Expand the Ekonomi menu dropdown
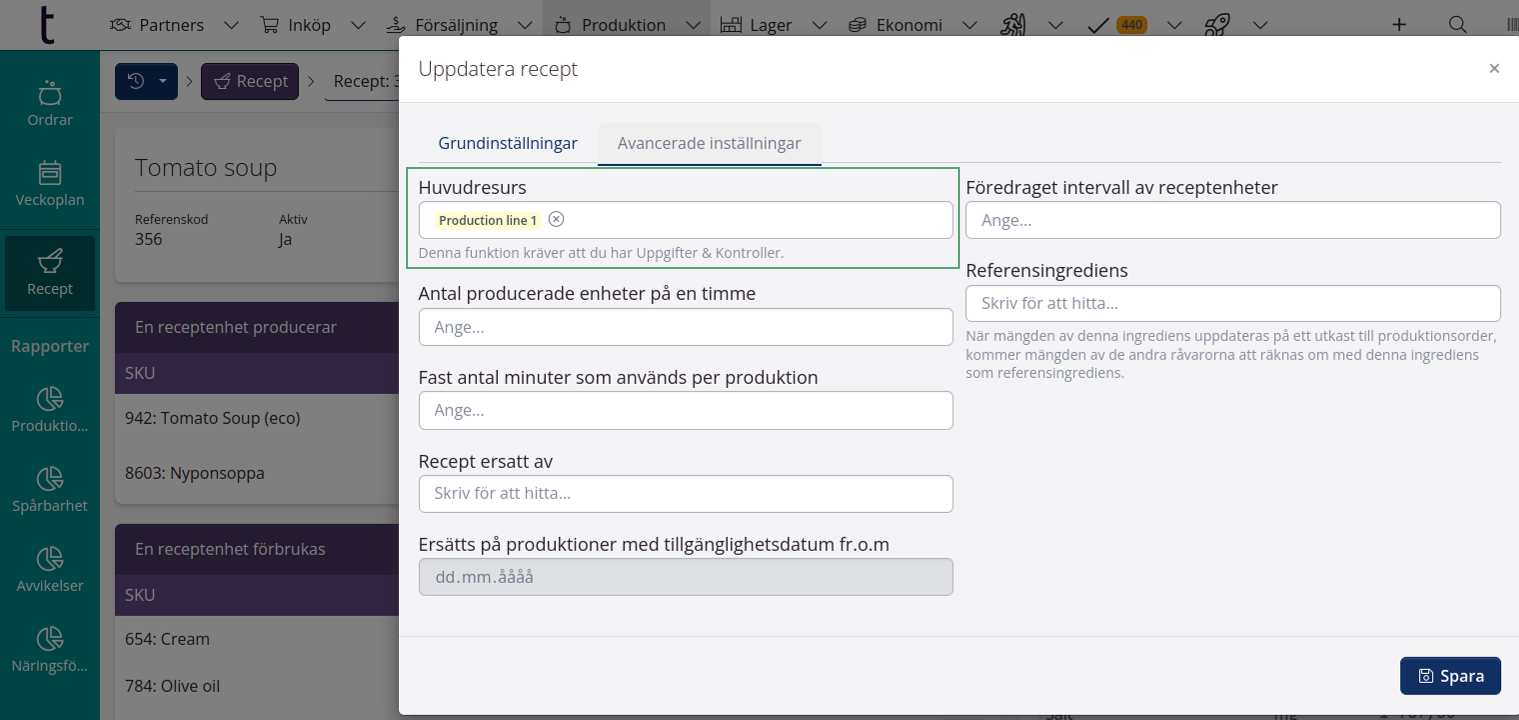The width and height of the screenshot is (1519, 720). (967, 25)
